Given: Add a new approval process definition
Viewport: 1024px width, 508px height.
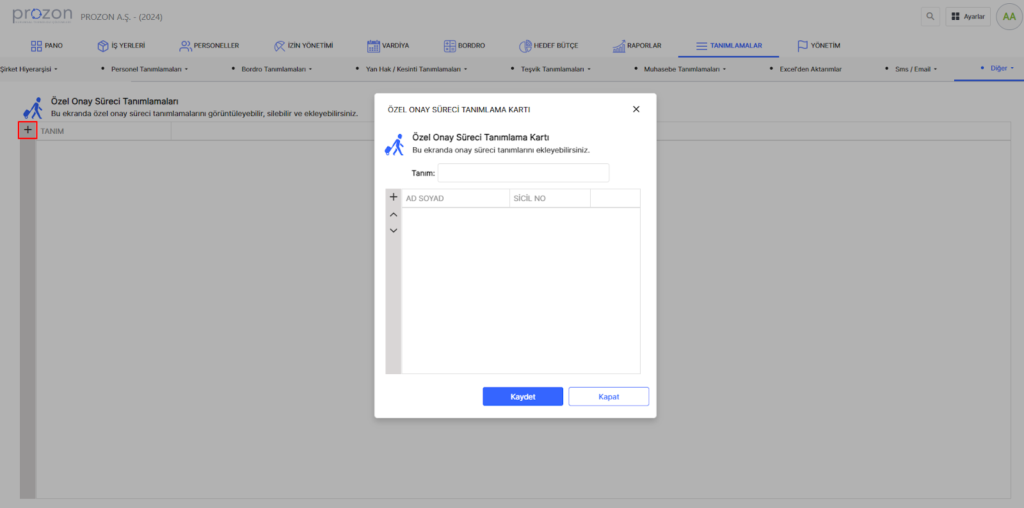Looking at the screenshot, I should (x=28, y=130).
